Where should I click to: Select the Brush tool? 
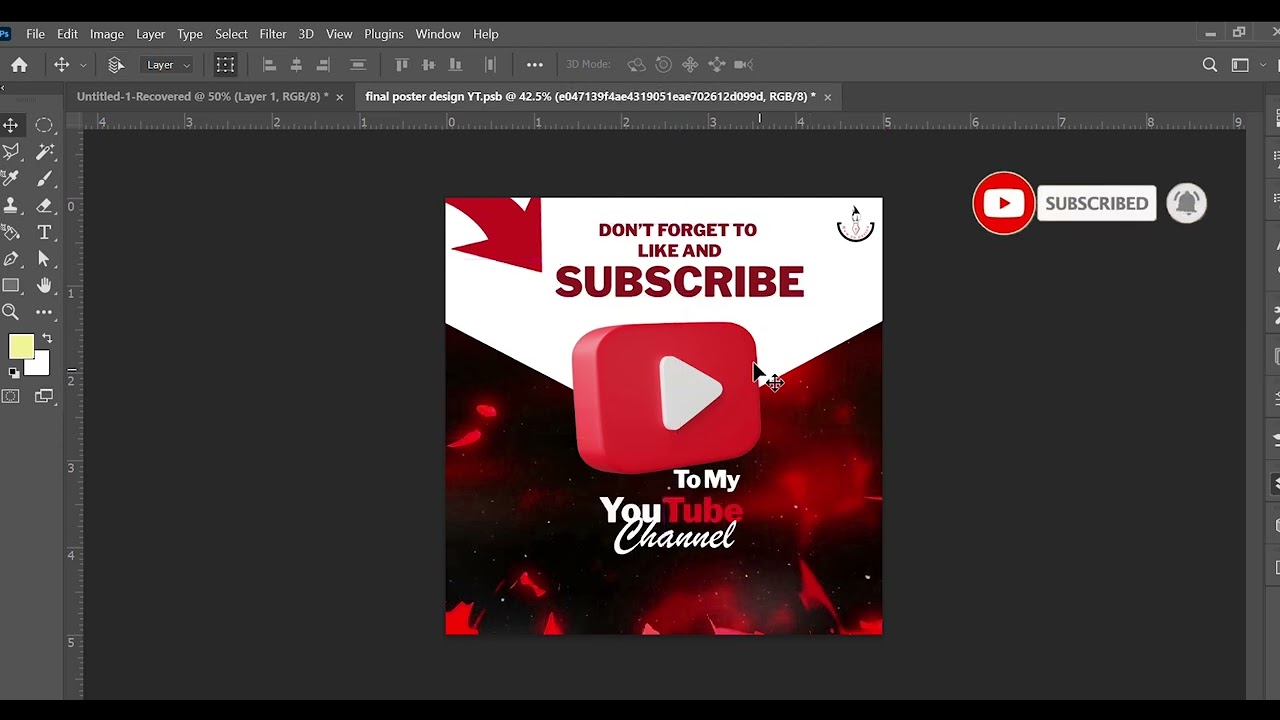point(44,178)
